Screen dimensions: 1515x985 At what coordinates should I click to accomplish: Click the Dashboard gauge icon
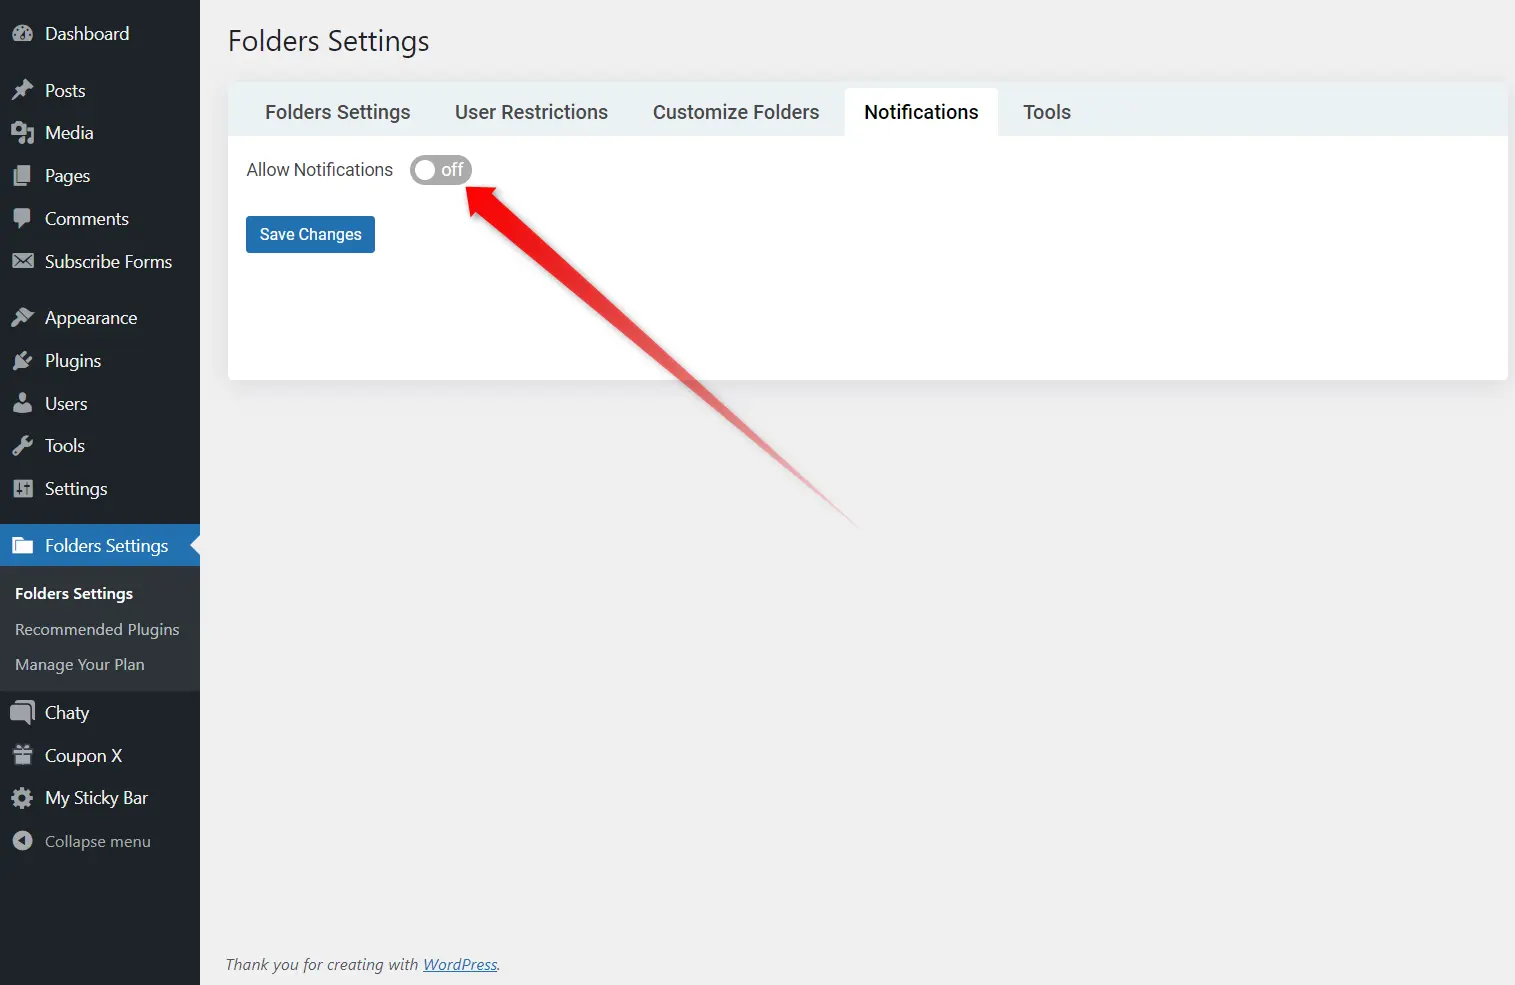[22, 34]
